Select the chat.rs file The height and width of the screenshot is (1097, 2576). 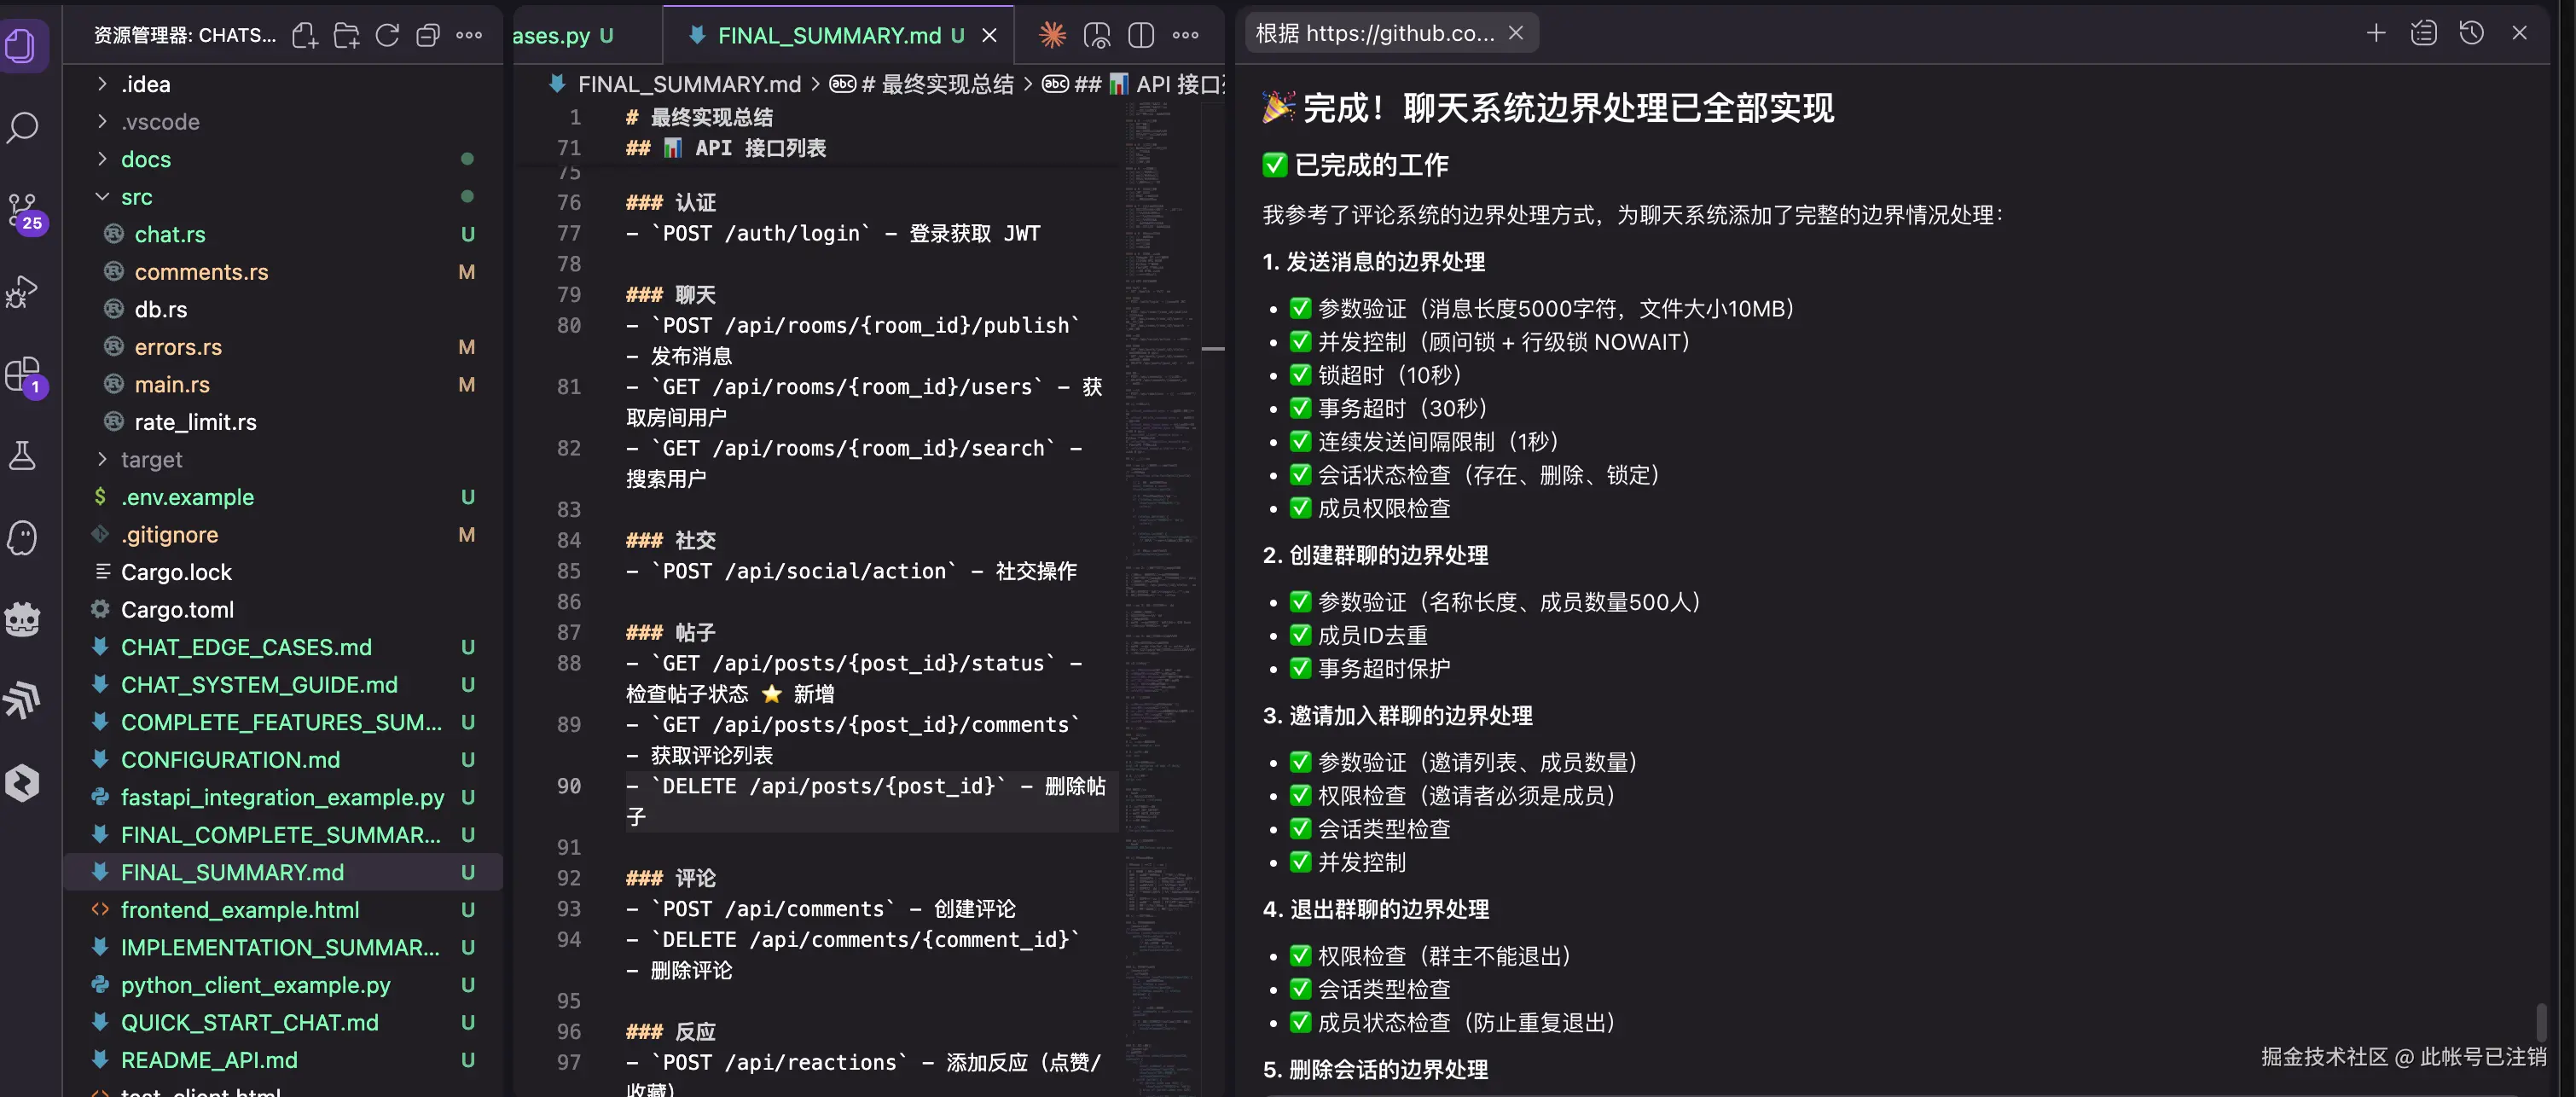tap(170, 234)
